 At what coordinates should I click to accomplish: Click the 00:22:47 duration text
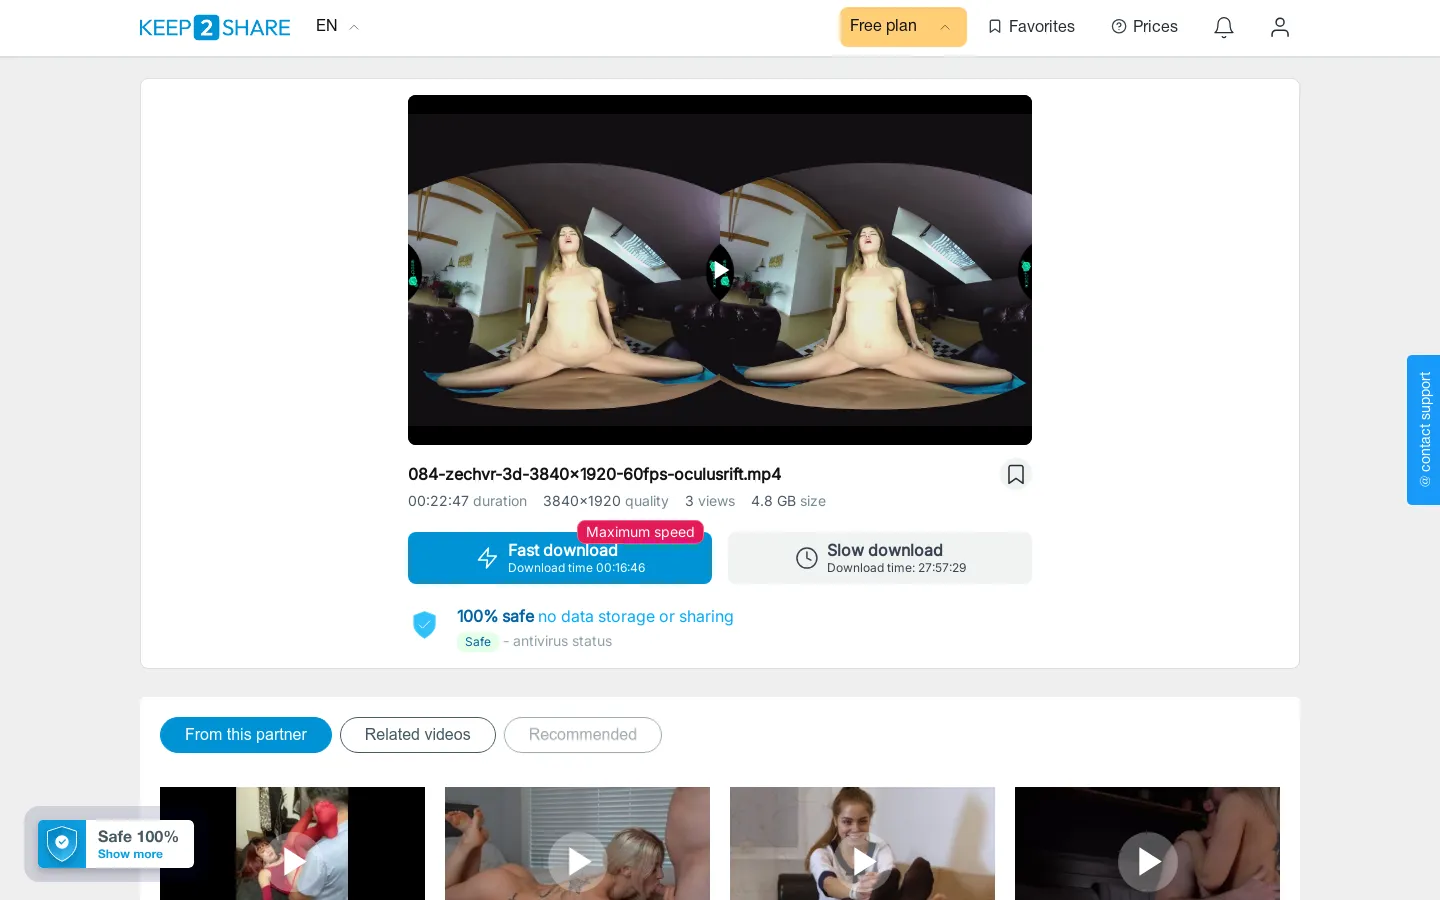(x=467, y=501)
